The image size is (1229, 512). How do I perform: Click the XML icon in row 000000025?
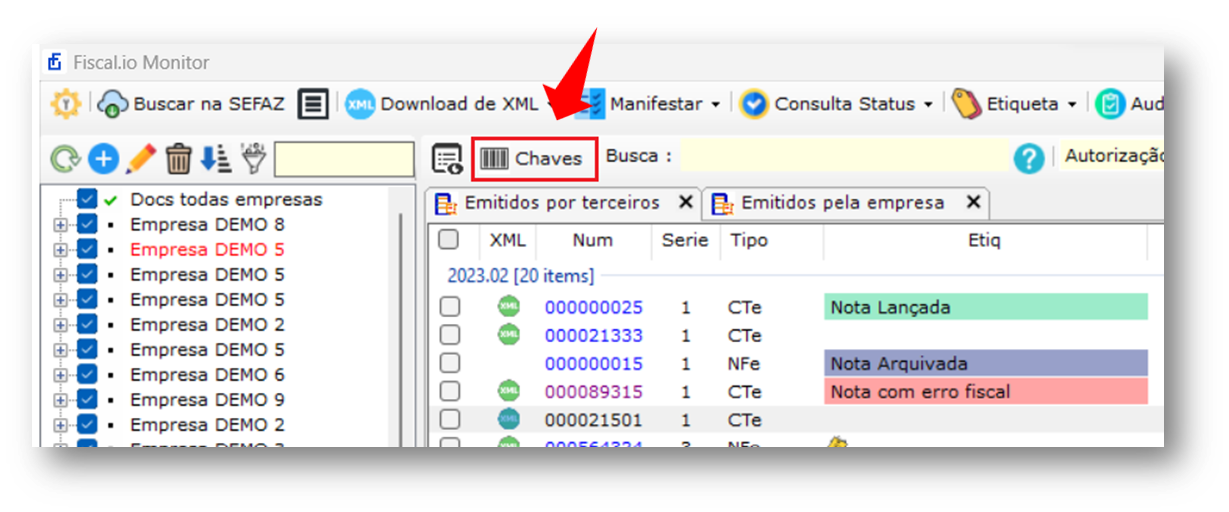pos(509,306)
